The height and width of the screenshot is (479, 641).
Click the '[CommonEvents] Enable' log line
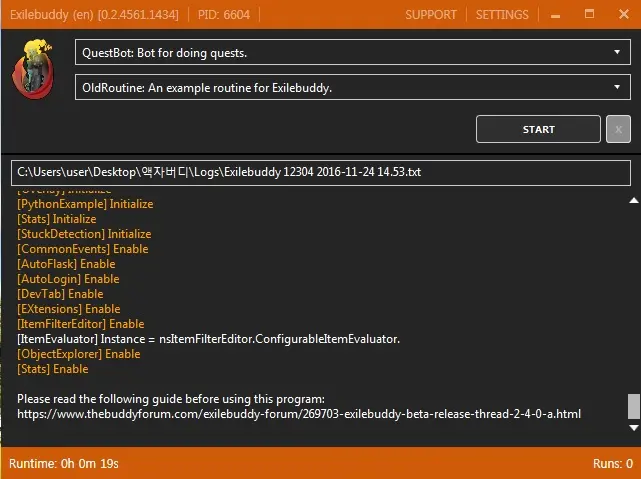tap(83, 249)
